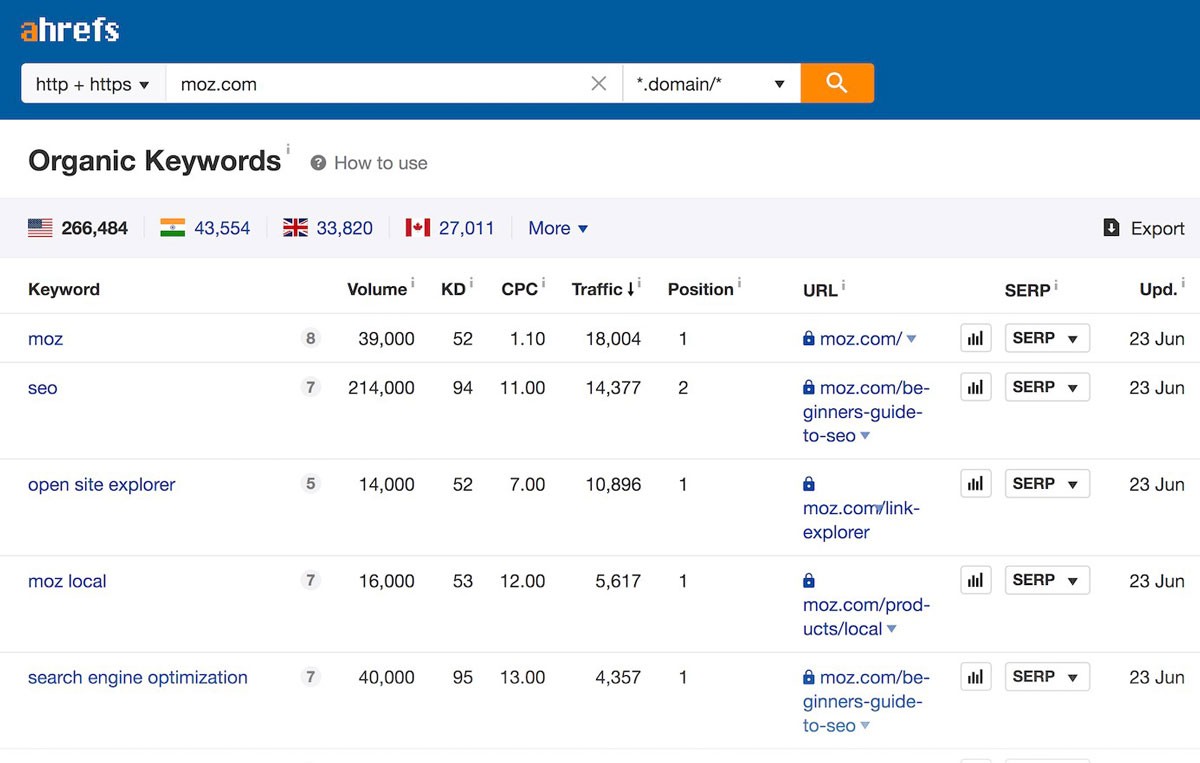The width and height of the screenshot is (1200, 763).
Task: Expand the arrow beside moz.com/ URL
Action: [x=911, y=340]
